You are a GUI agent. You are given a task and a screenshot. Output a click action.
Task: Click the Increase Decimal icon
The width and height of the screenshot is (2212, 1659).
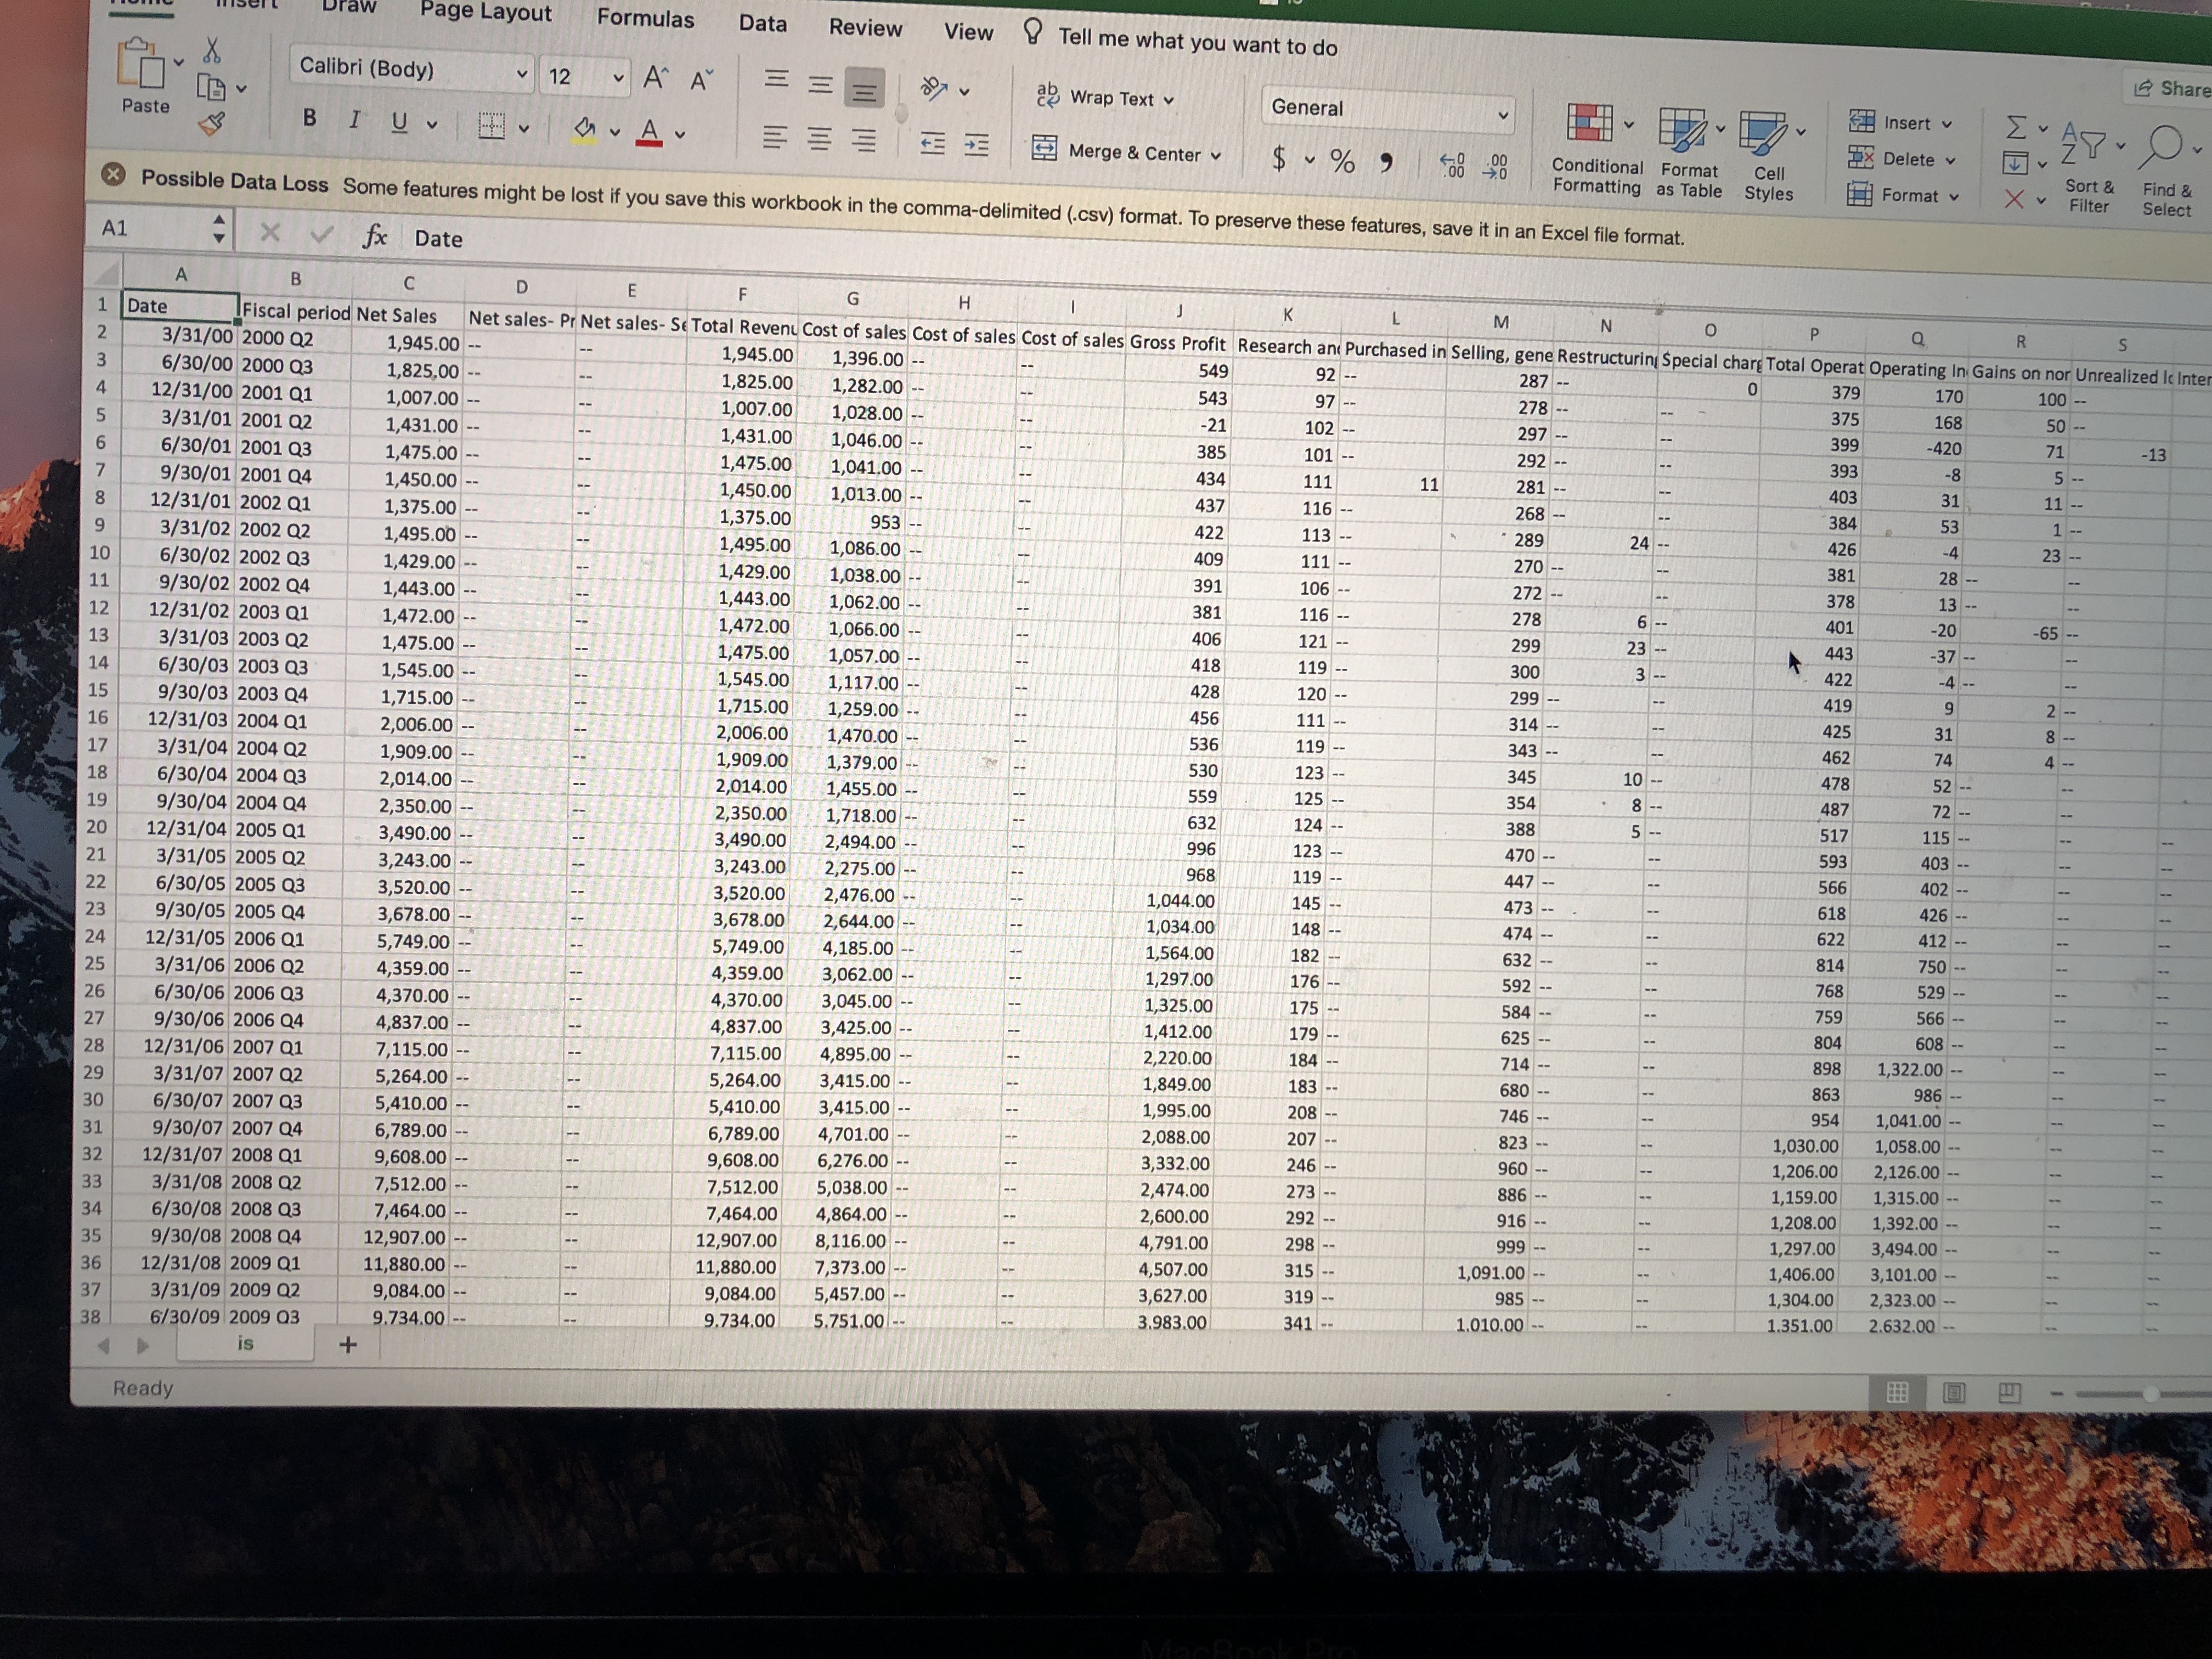pyautogui.click(x=1452, y=166)
